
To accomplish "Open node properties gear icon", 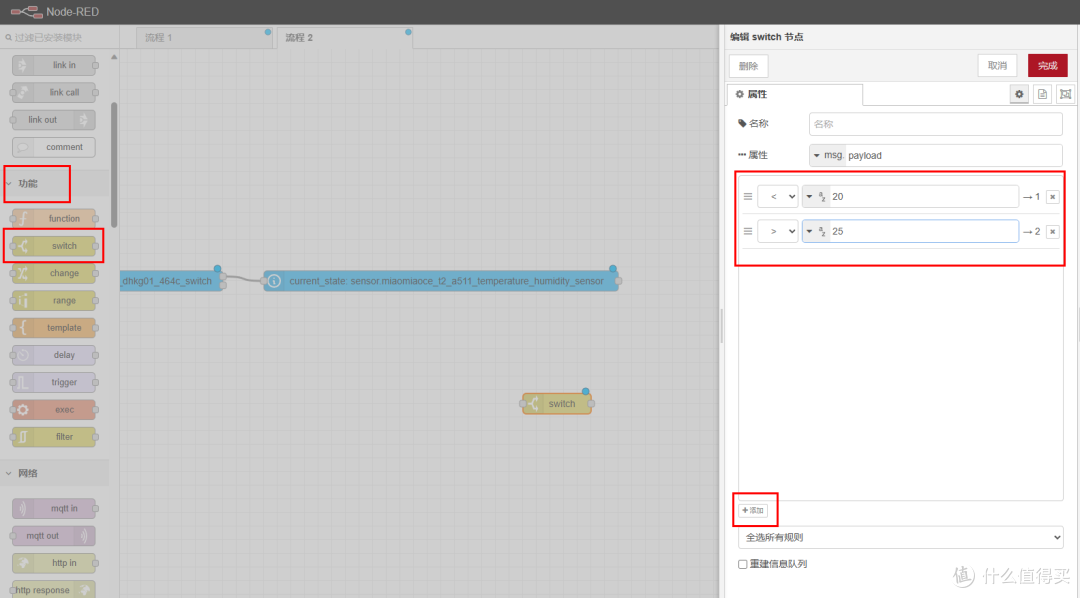I will coord(1019,94).
